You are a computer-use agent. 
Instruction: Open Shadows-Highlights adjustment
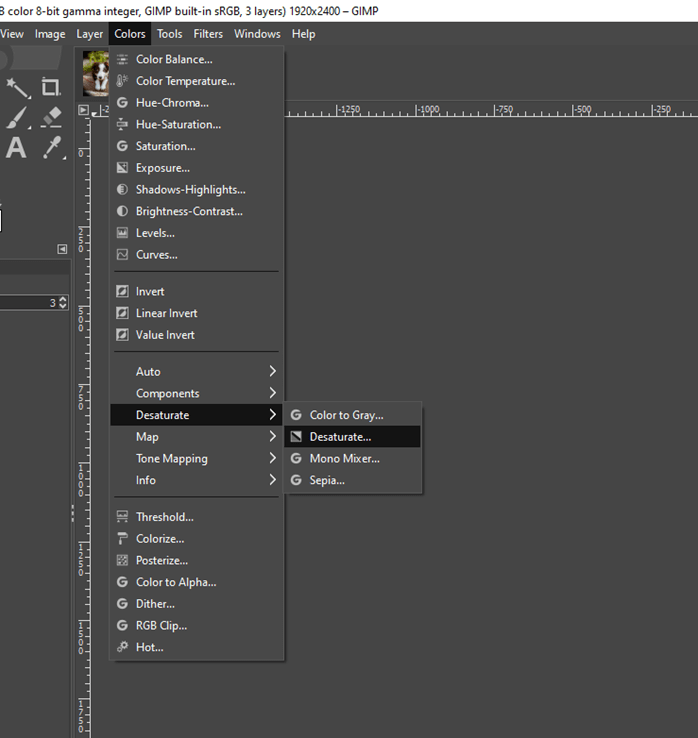[197, 189]
